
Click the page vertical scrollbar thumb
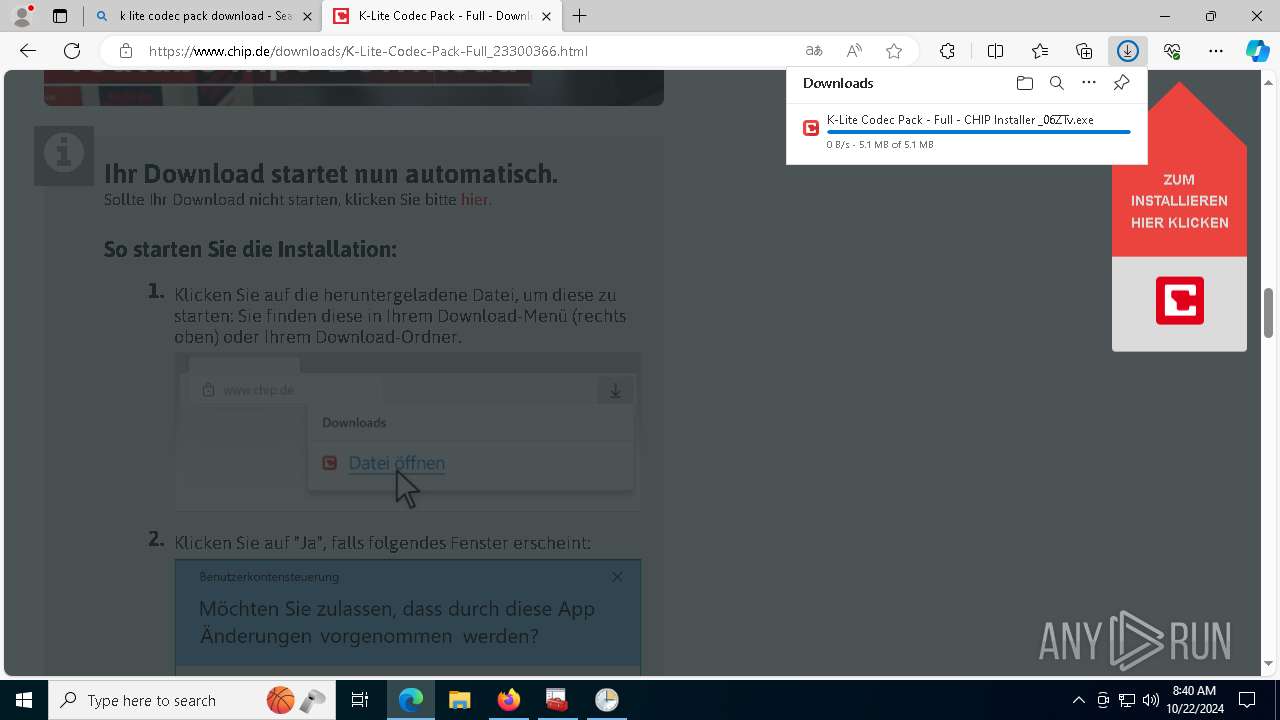(x=1268, y=312)
